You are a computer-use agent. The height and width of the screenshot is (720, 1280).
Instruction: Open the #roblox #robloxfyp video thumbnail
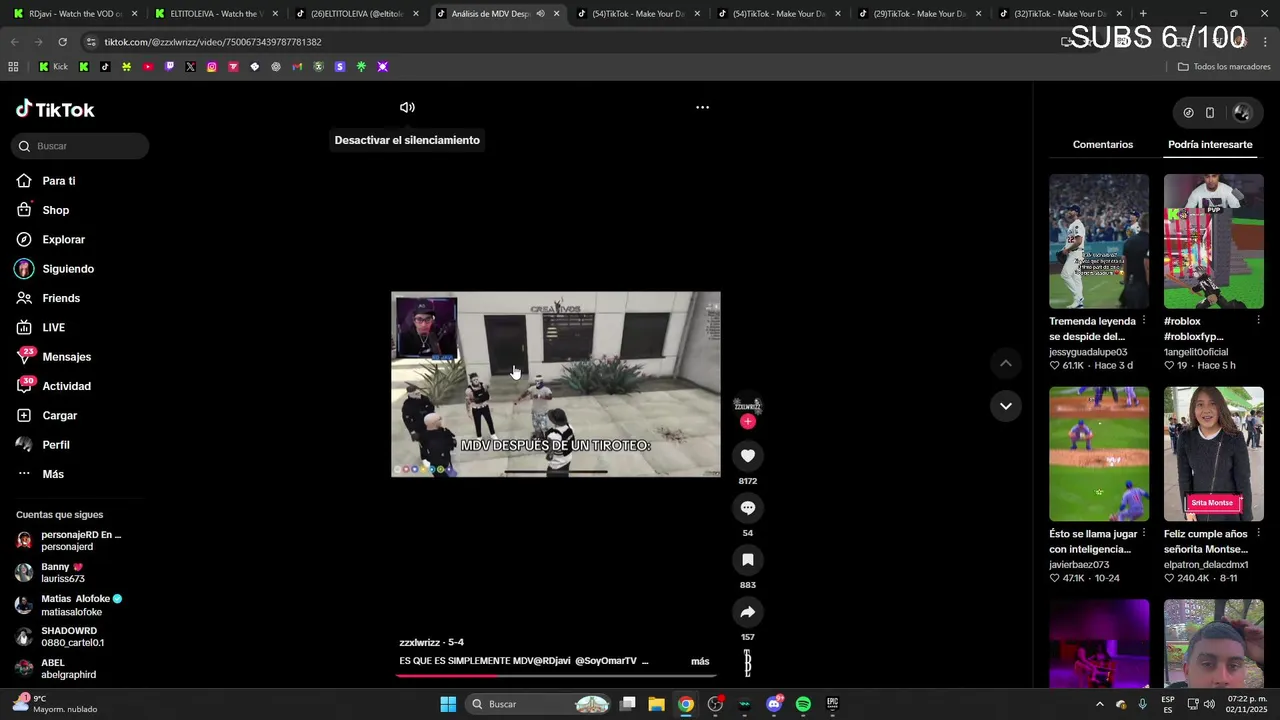click(1213, 242)
